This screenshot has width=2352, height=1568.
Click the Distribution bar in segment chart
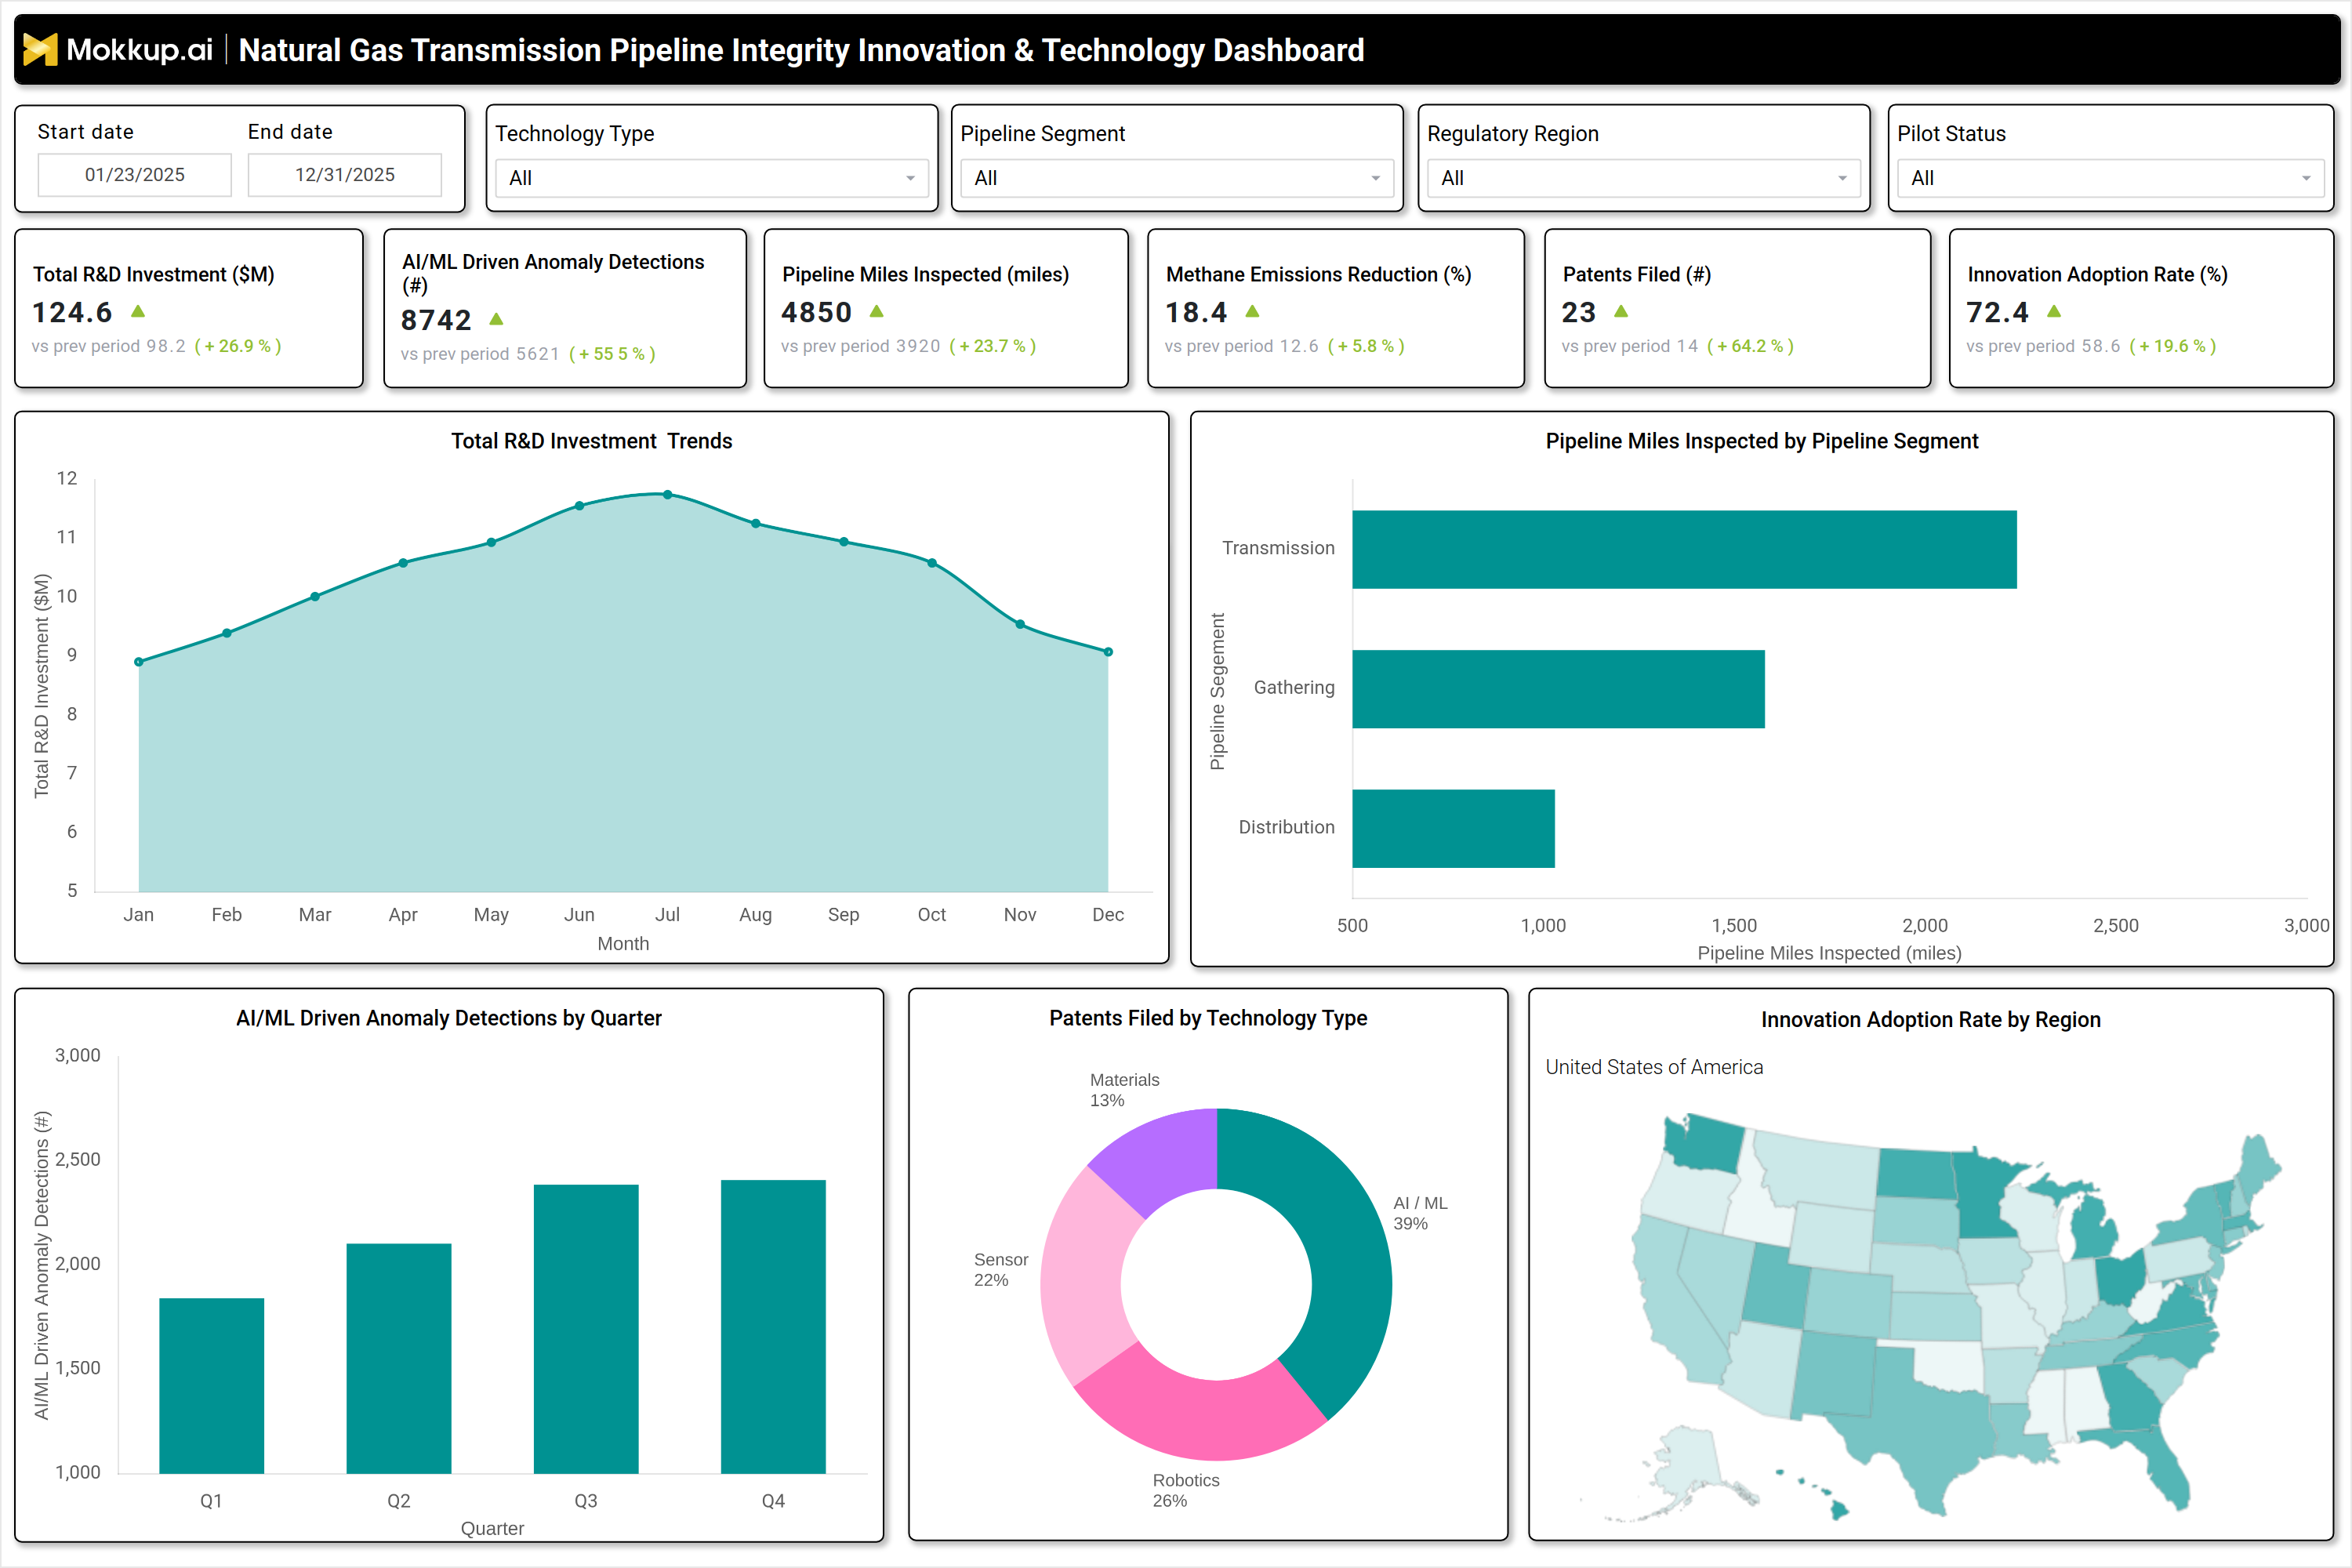(1453, 829)
